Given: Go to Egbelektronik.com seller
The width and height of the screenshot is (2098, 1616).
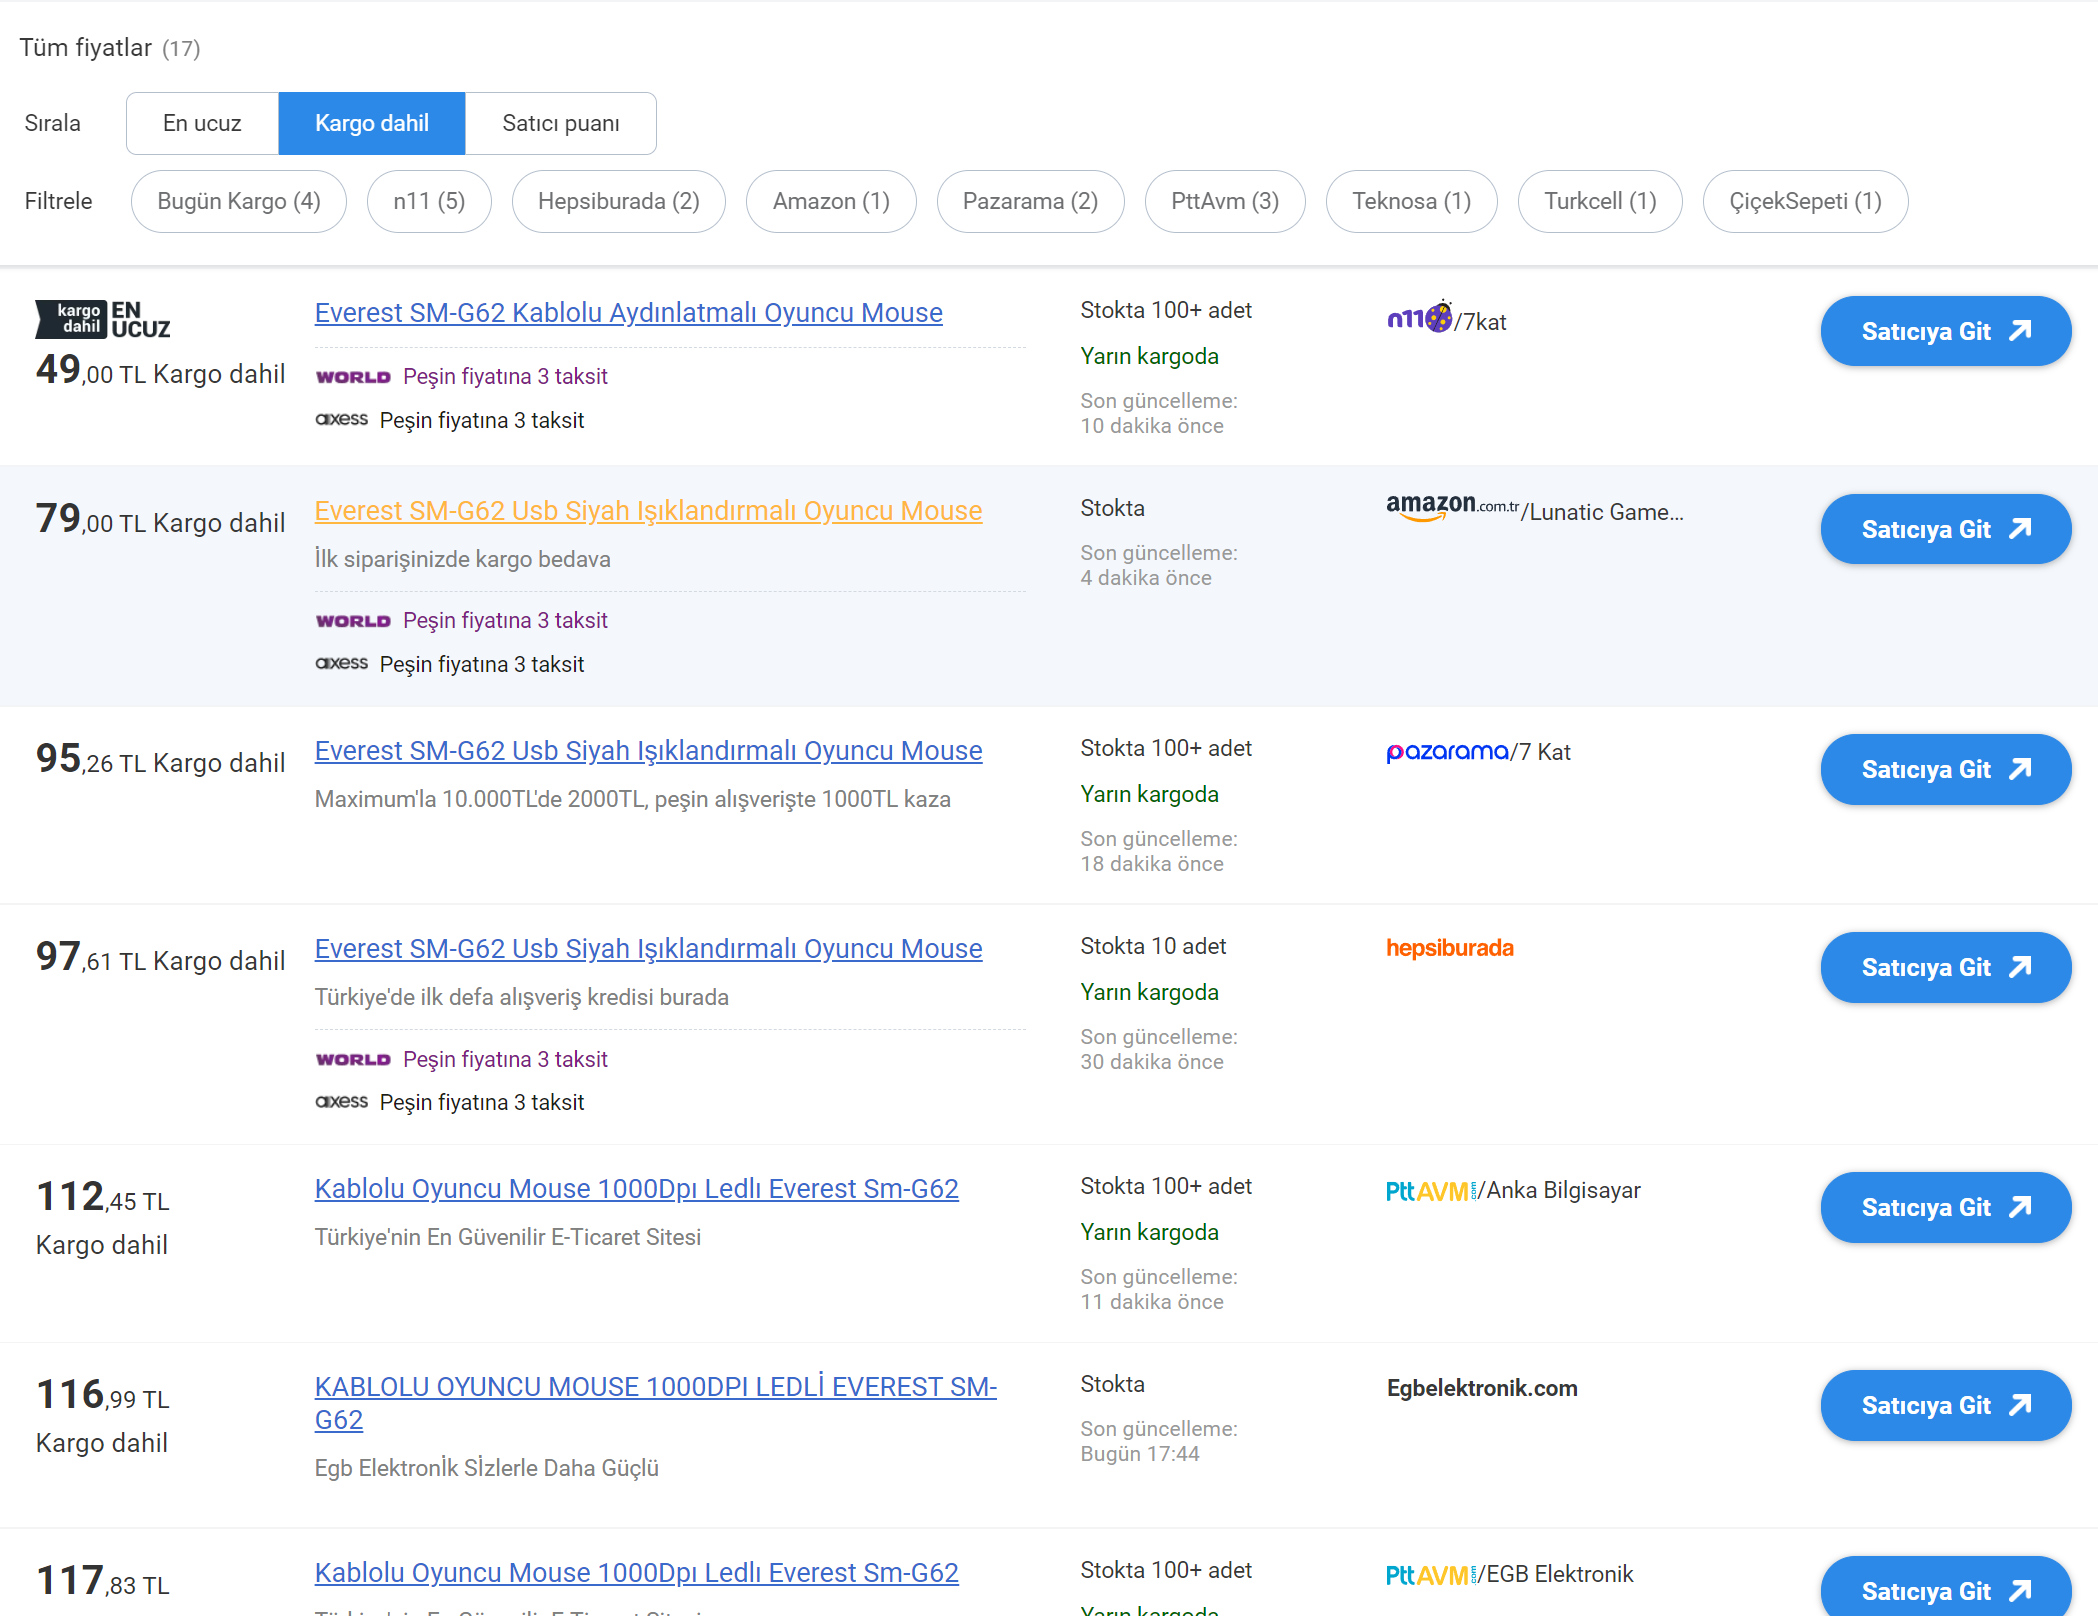Looking at the screenshot, I should click(1945, 1405).
